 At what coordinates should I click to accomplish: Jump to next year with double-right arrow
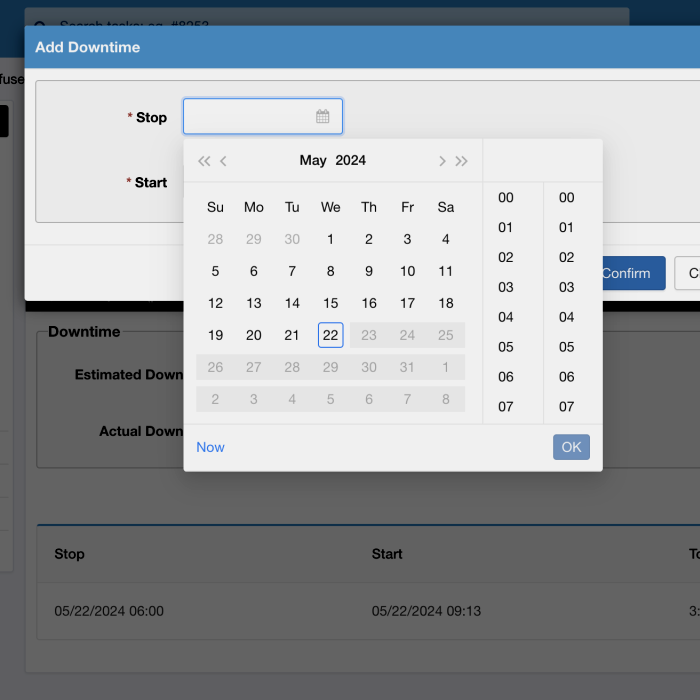tap(462, 161)
